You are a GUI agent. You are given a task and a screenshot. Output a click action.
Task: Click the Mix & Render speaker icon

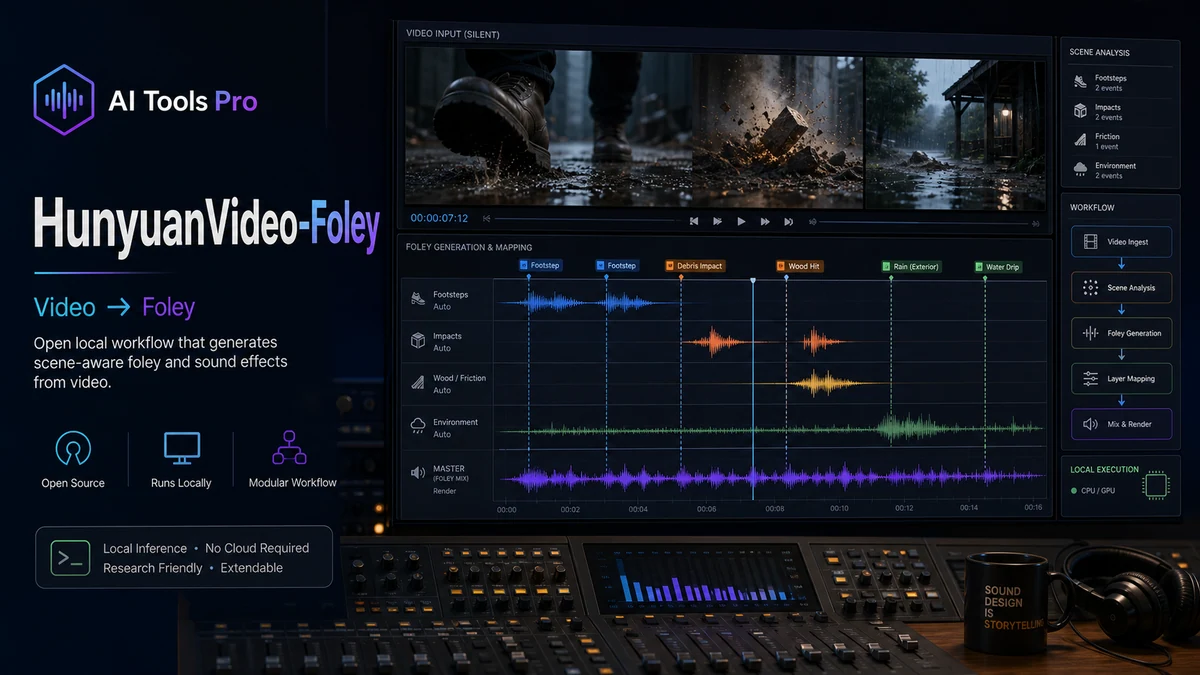[1090, 424]
